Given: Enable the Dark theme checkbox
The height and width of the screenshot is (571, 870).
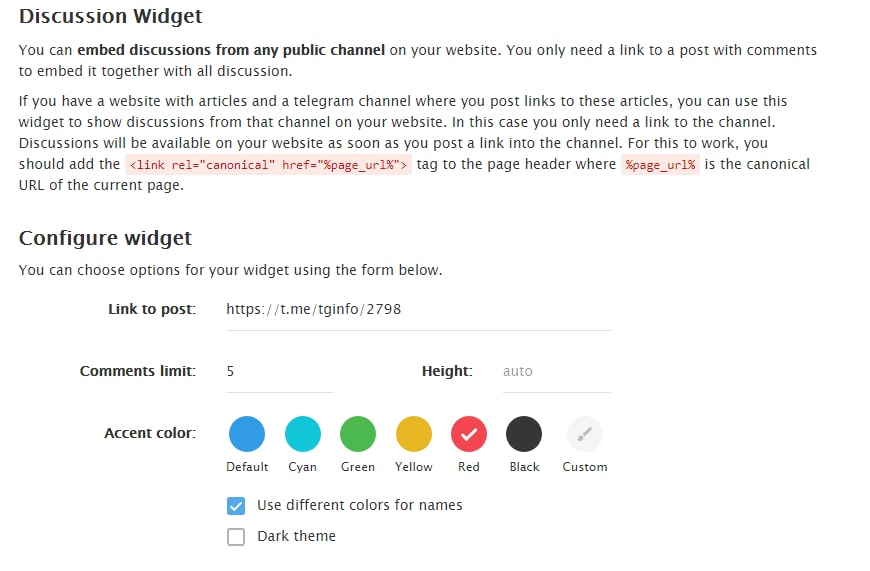Looking at the screenshot, I should (x=236, y=537).
